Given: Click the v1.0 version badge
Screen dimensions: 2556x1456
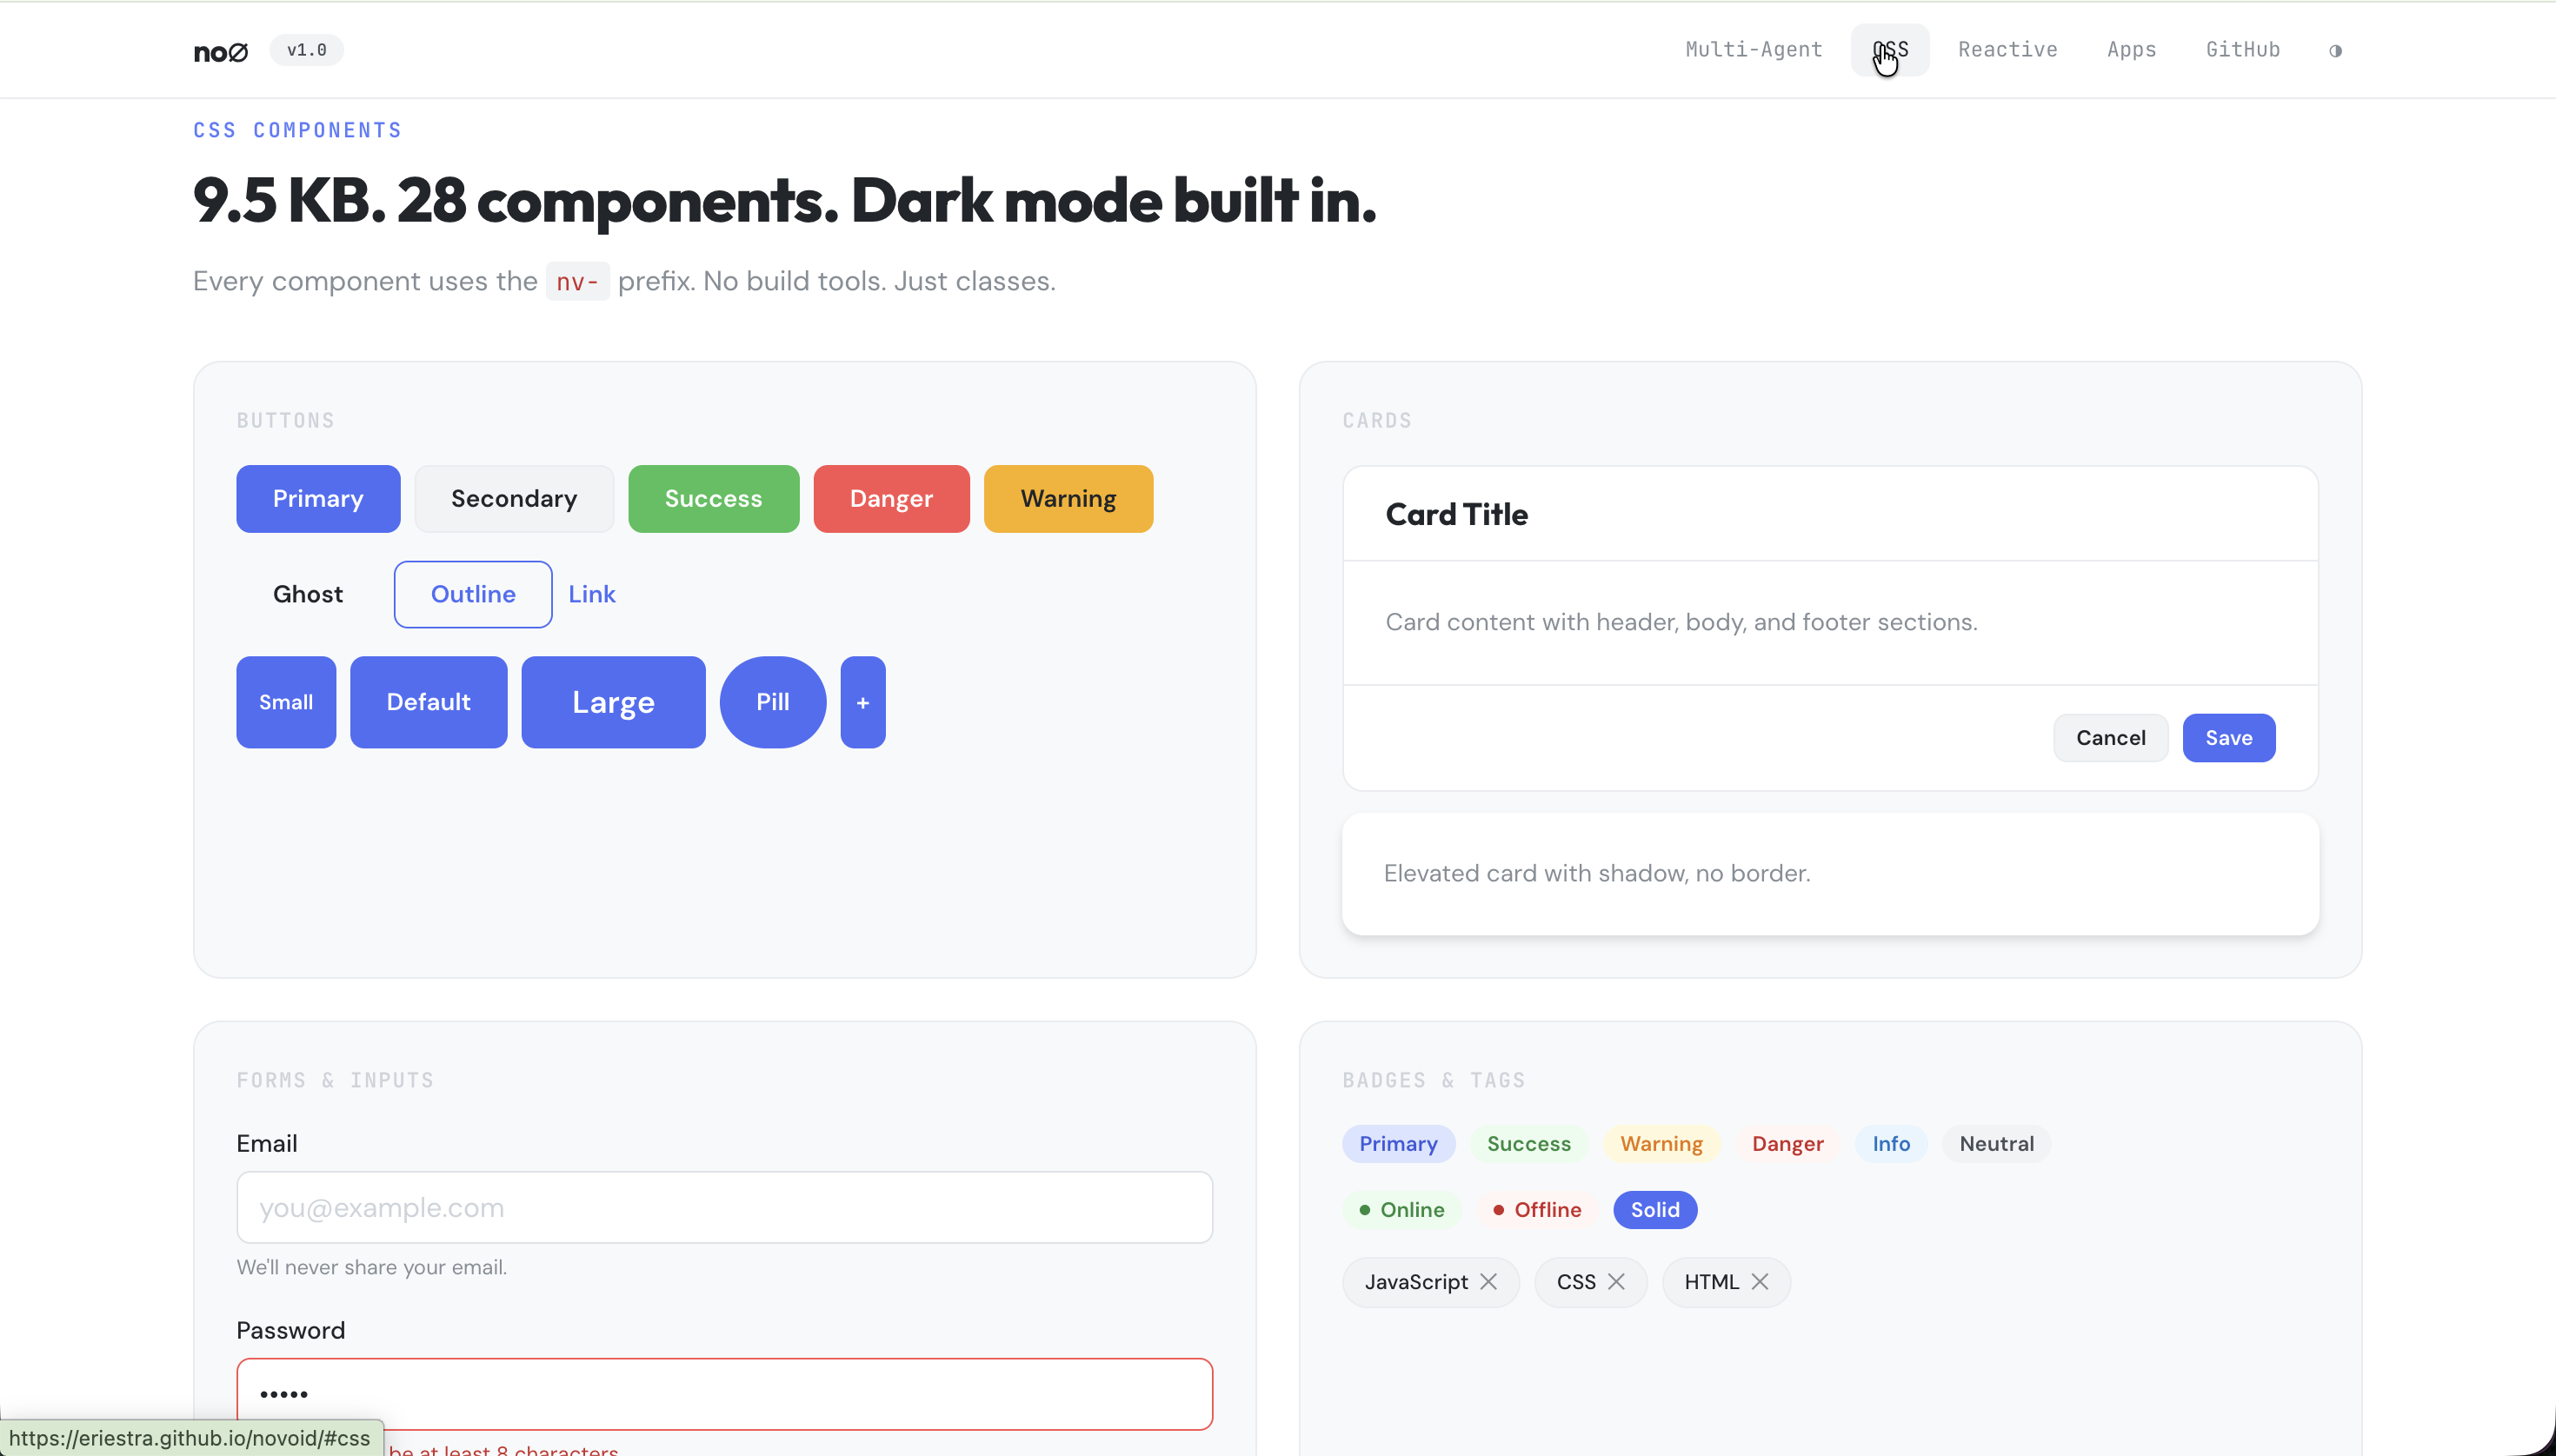Looking at the screenshot, I should click(x=305, y=50).
